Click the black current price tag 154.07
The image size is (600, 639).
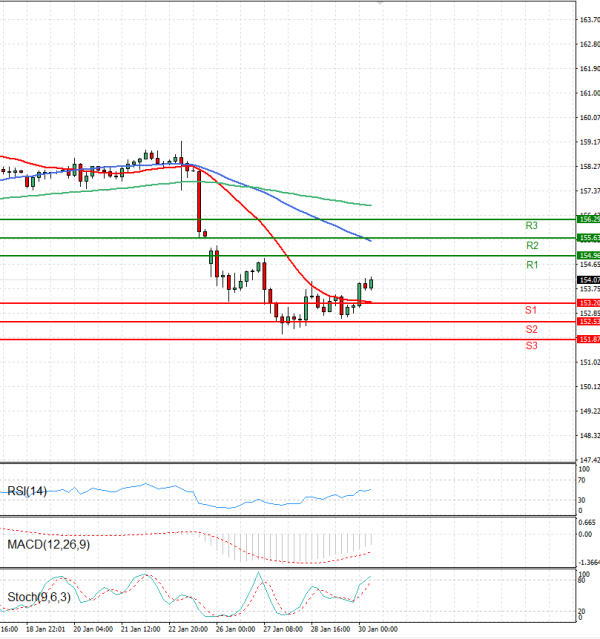588,280
